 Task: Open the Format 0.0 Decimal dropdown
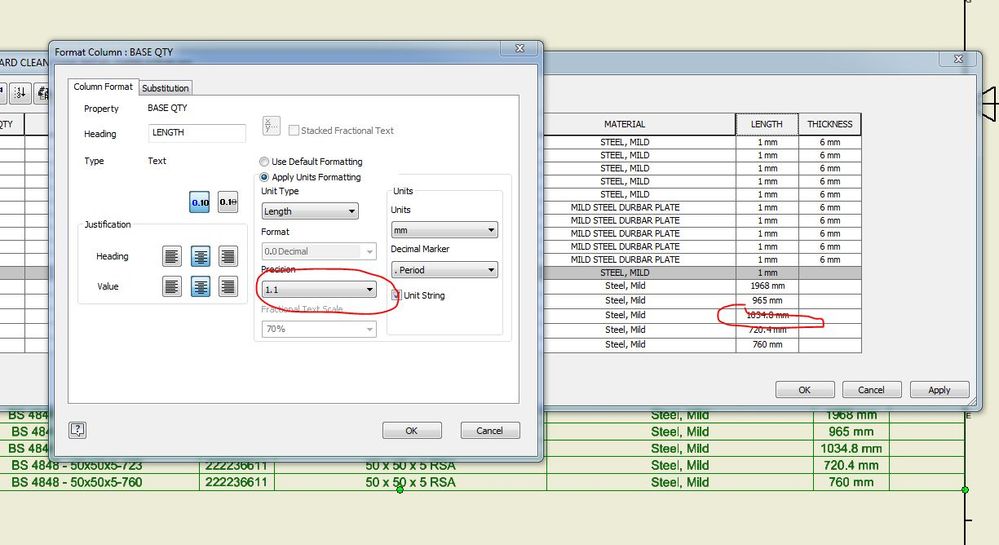click(x=319, y=251)
